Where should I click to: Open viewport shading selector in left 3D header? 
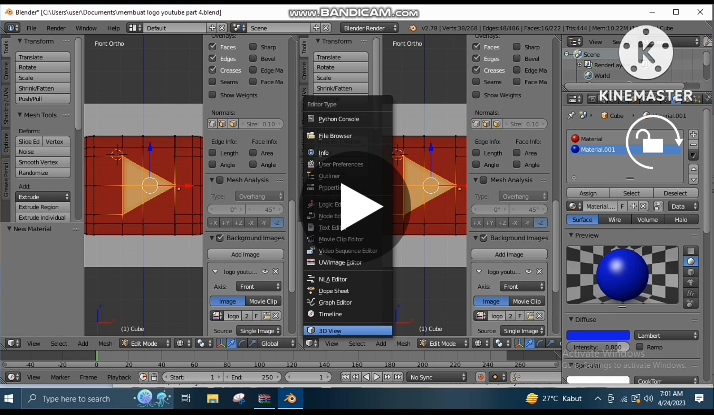click(183, 343)
